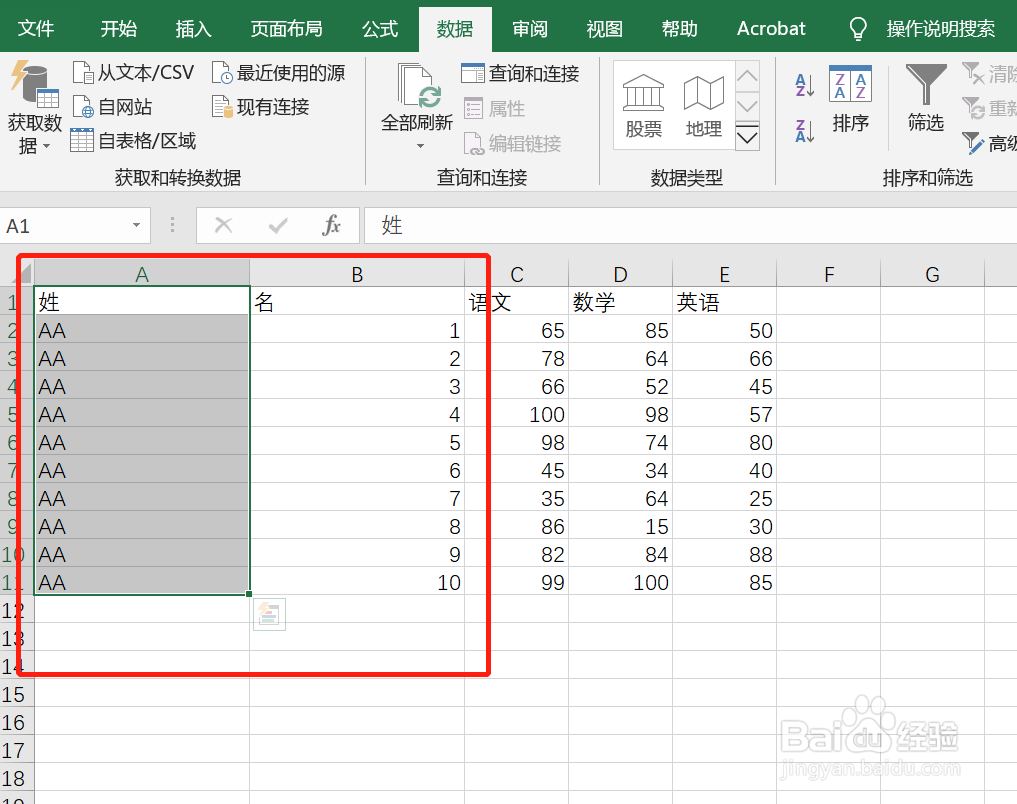This screenshot has height=804, width=1017.
Task: Click the 清除 filter icon
Action: (x=974, y=73)
